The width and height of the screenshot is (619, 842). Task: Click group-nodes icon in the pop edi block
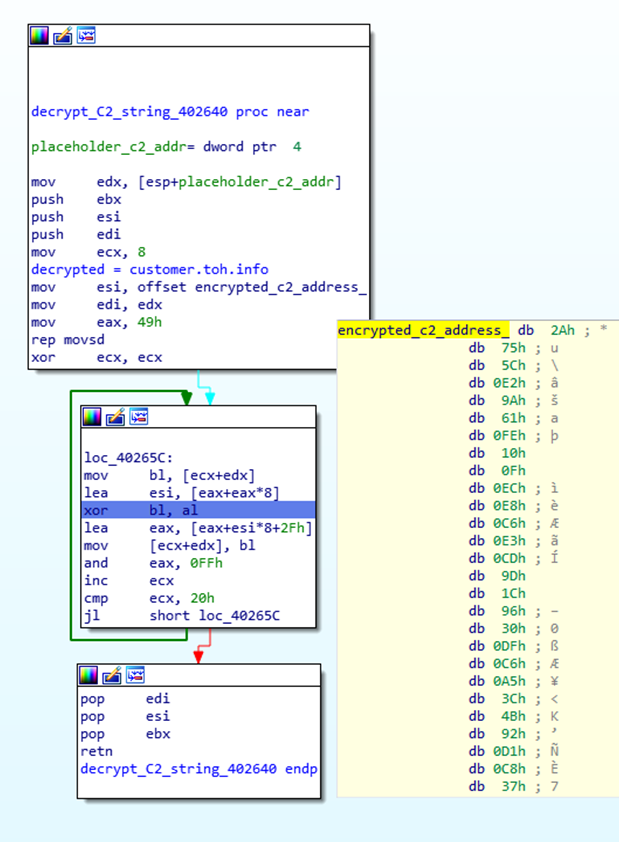click(x=135, y=675)
